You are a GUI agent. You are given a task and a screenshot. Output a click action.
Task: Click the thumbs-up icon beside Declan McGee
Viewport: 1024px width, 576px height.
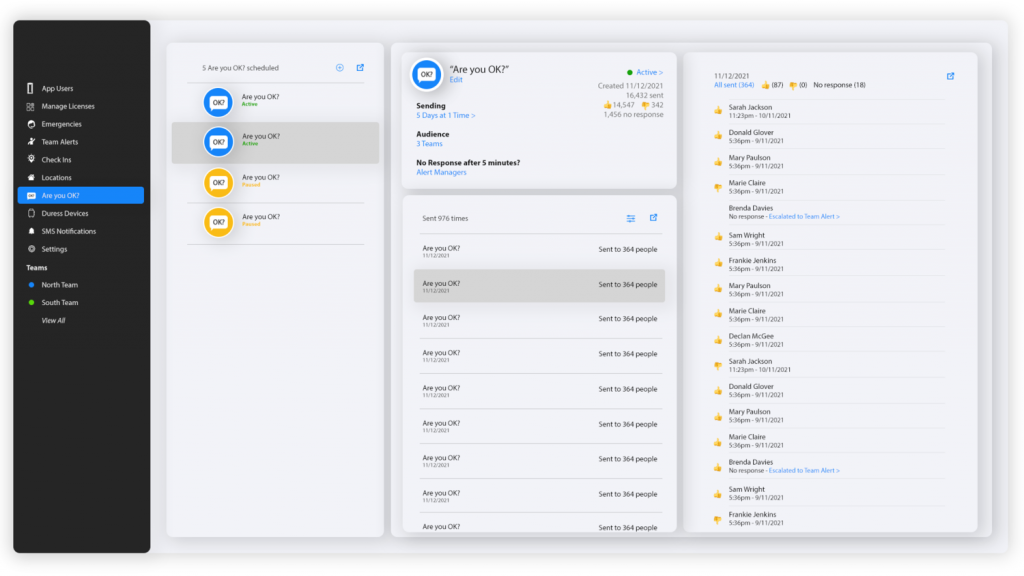718,340
